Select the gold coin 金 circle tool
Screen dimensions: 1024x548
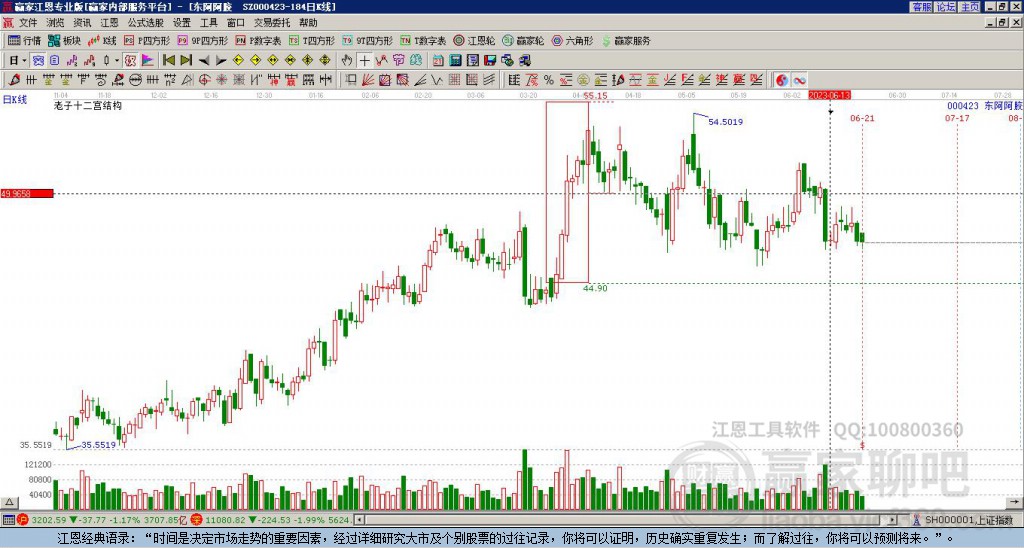pos(583,80)
